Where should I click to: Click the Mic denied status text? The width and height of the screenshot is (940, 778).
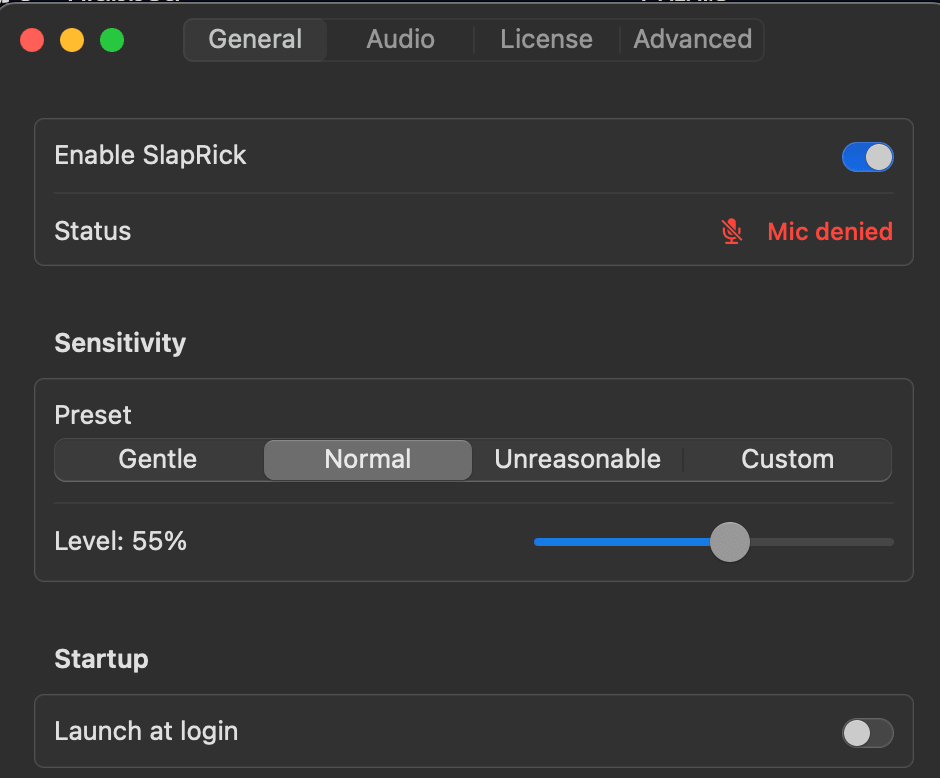click(x=830, y=231)
